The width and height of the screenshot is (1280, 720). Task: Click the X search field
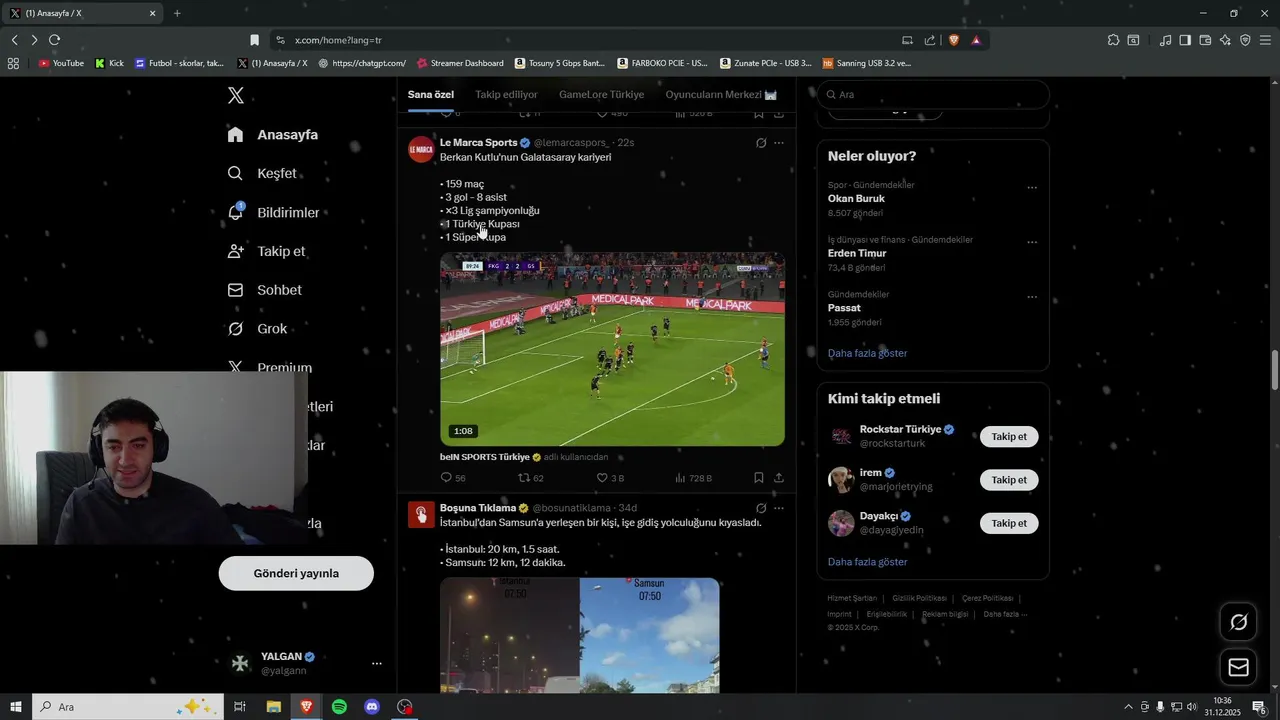(x=933, y=94)
